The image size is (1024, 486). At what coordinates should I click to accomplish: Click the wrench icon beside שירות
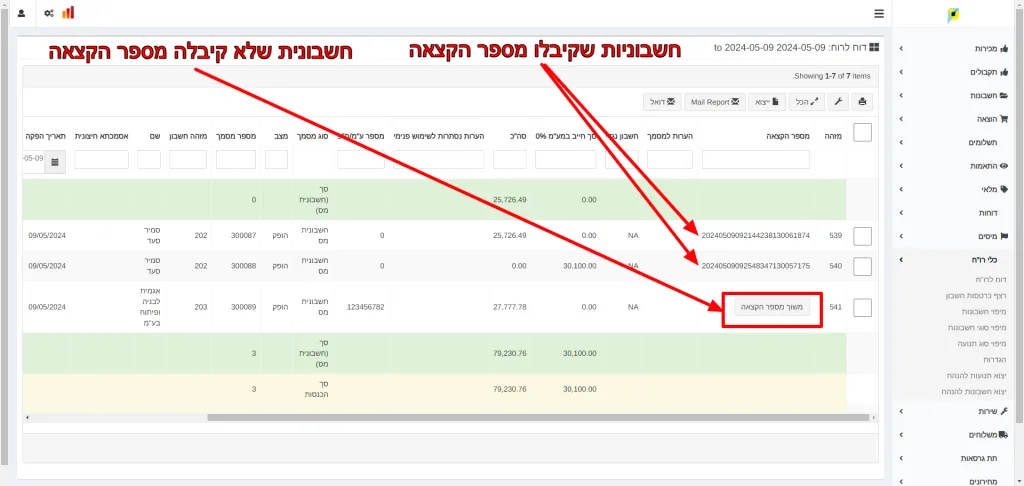point(1004,411)
